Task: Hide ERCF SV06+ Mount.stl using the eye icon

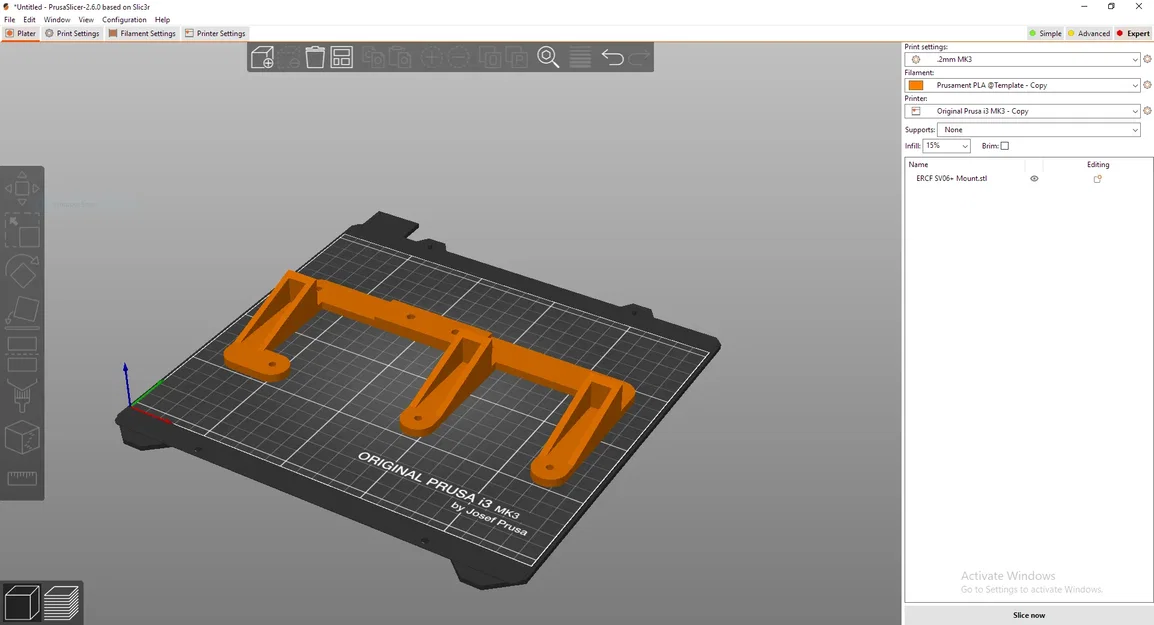Action: pyautogui.click(x=1034, y=179)
